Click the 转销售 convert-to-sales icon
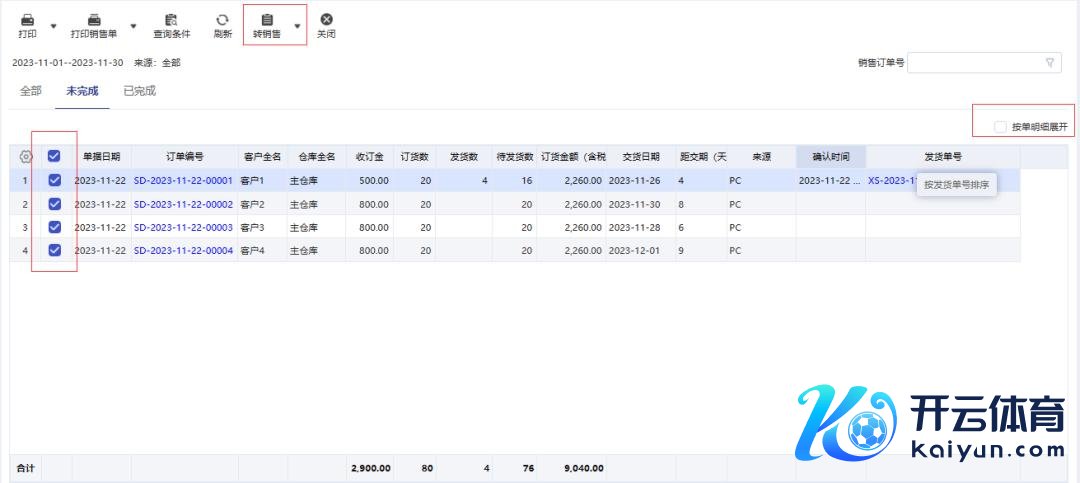The width and height of the screenshot is (1080, 483). [x=266, y=19]
